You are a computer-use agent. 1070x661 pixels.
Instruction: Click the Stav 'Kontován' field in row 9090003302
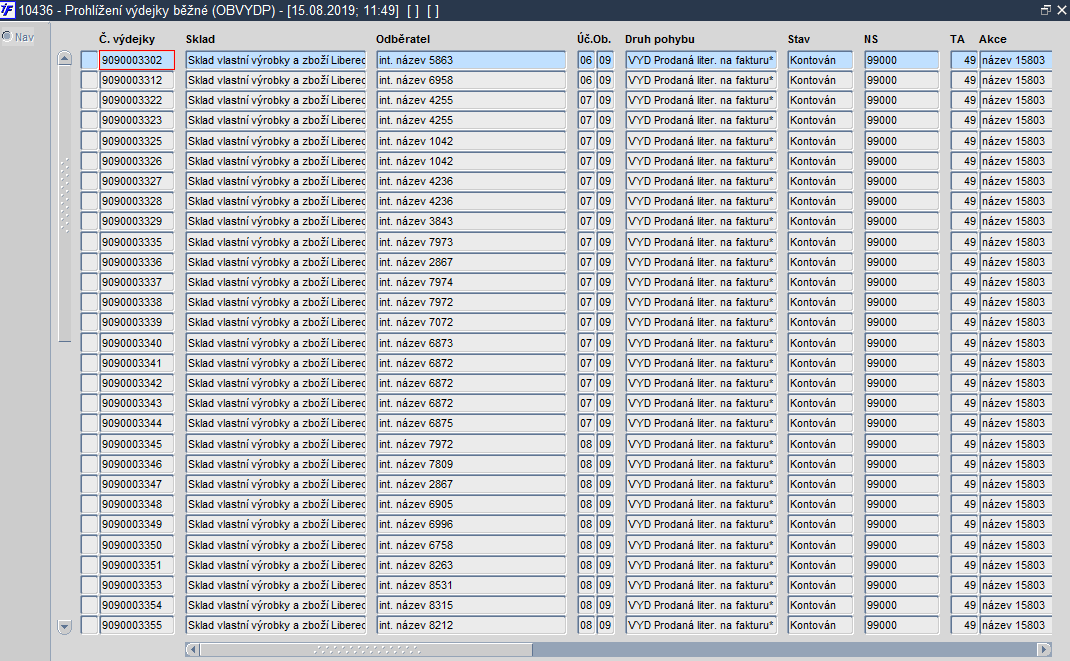tap(820, 60)
